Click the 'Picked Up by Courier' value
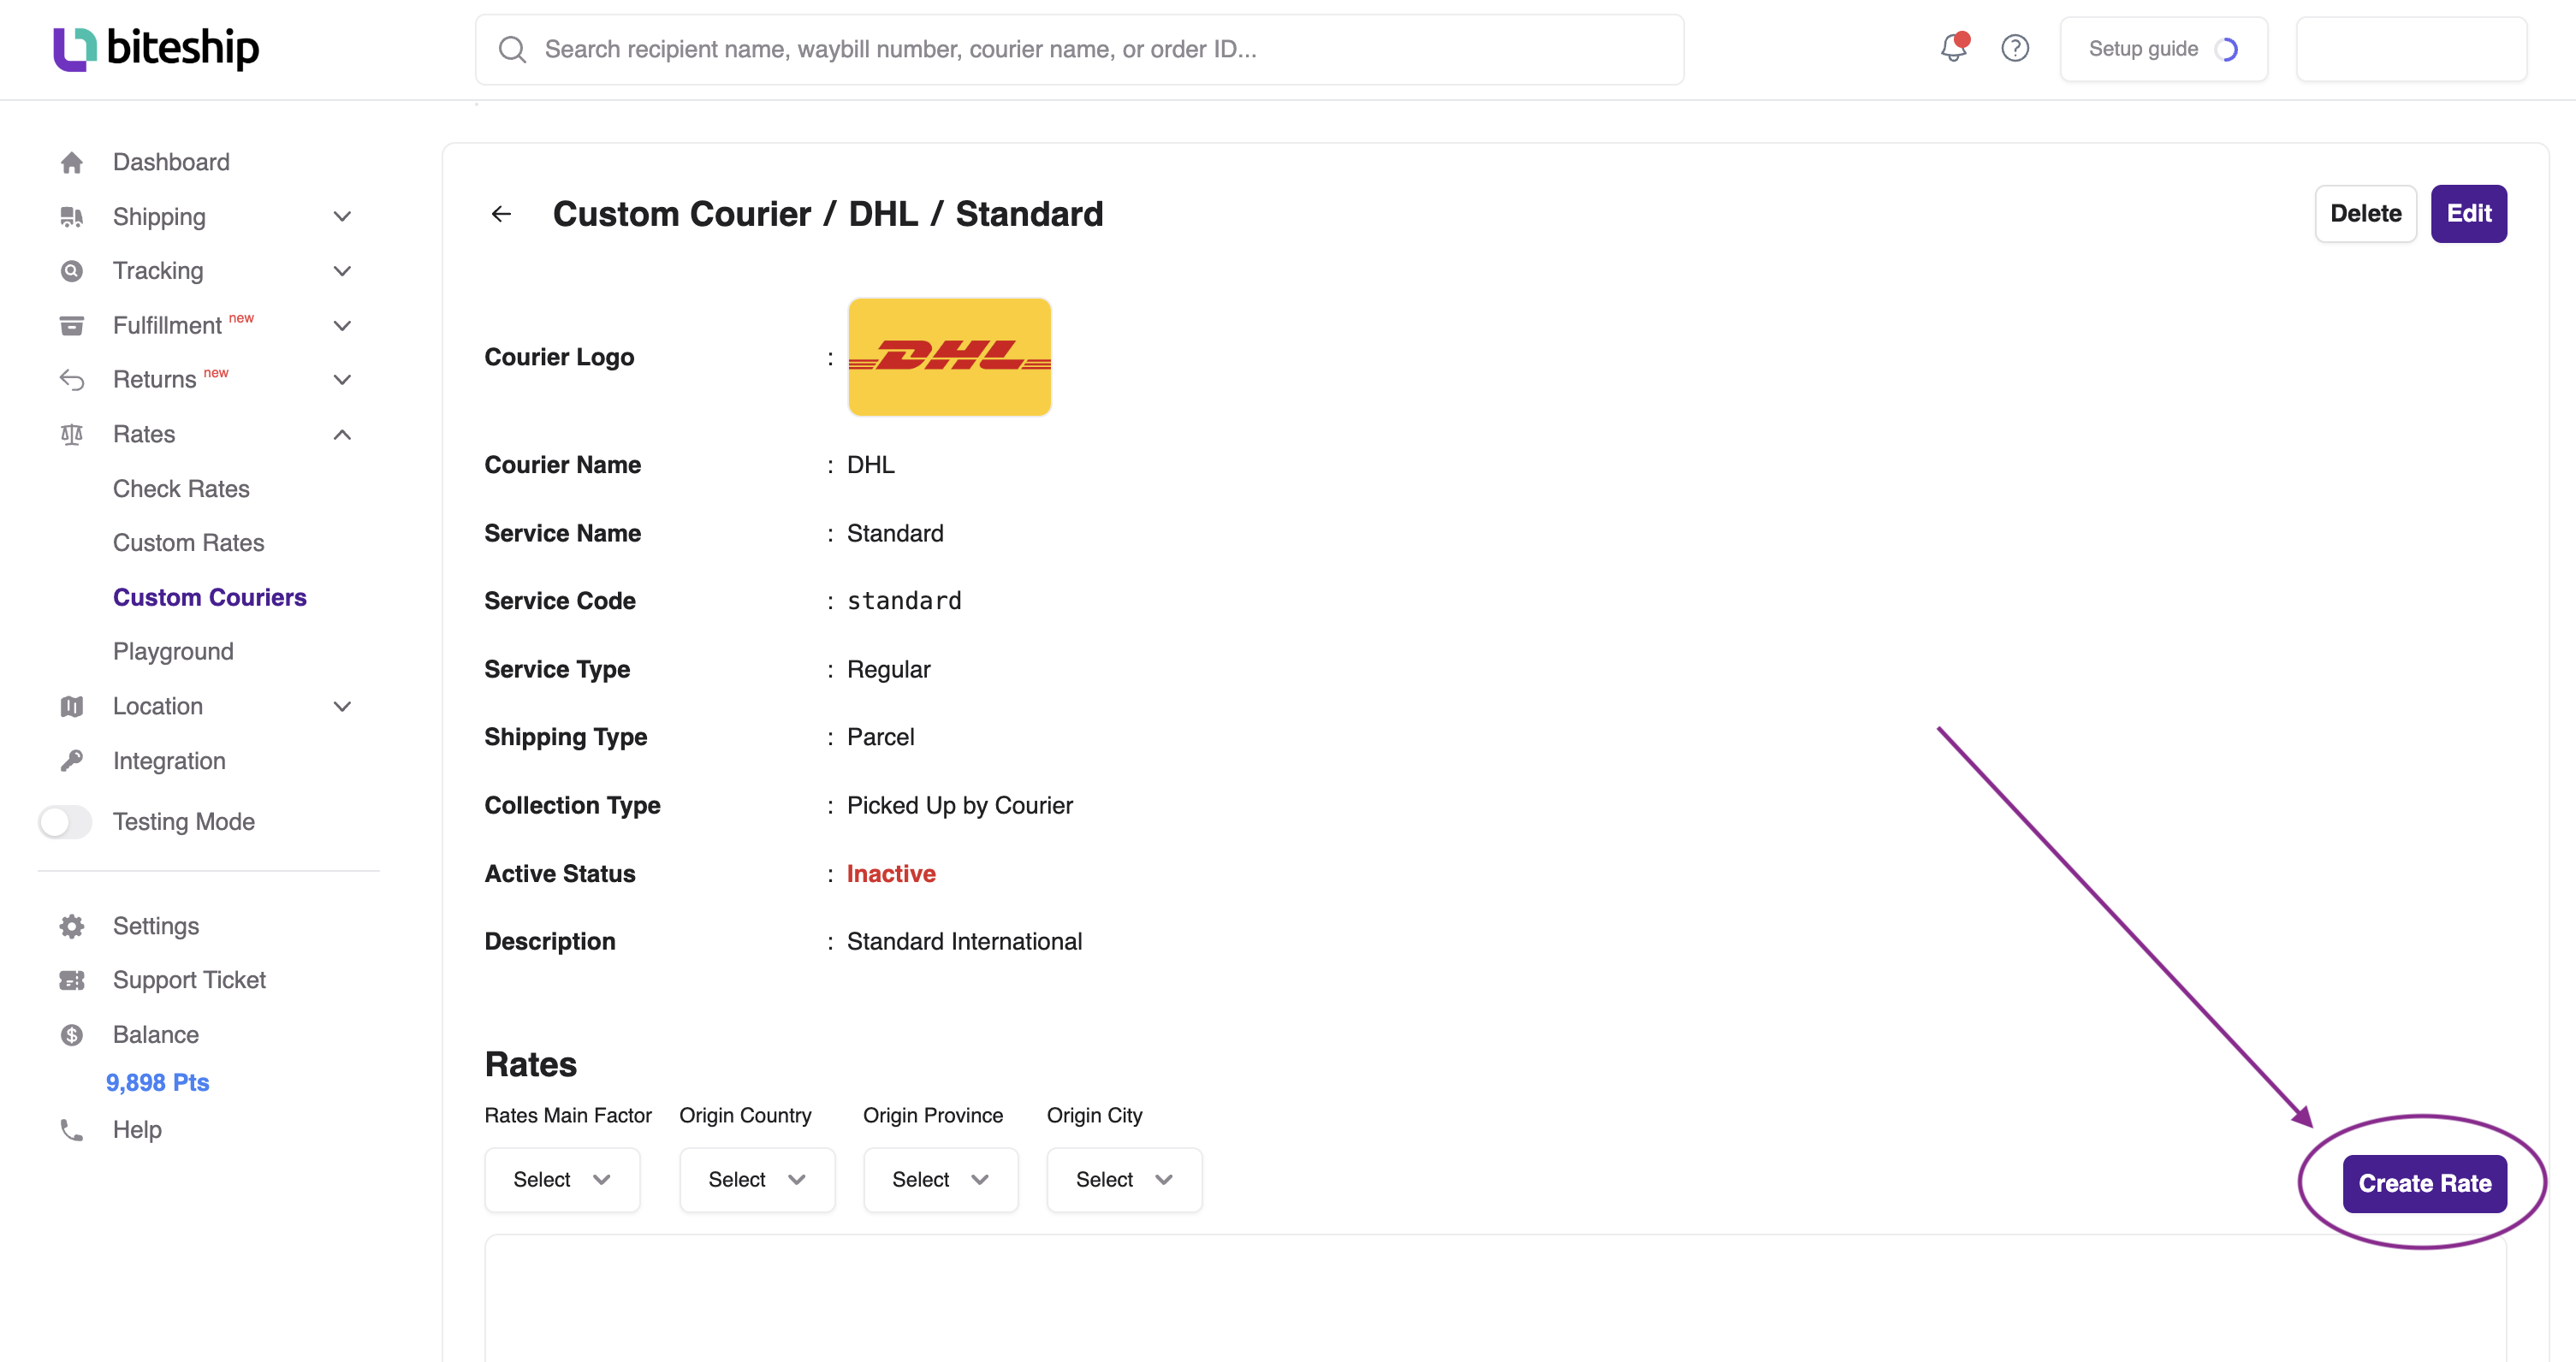The height and width of the screenshot is (1362, 2576). click(959, 806)
